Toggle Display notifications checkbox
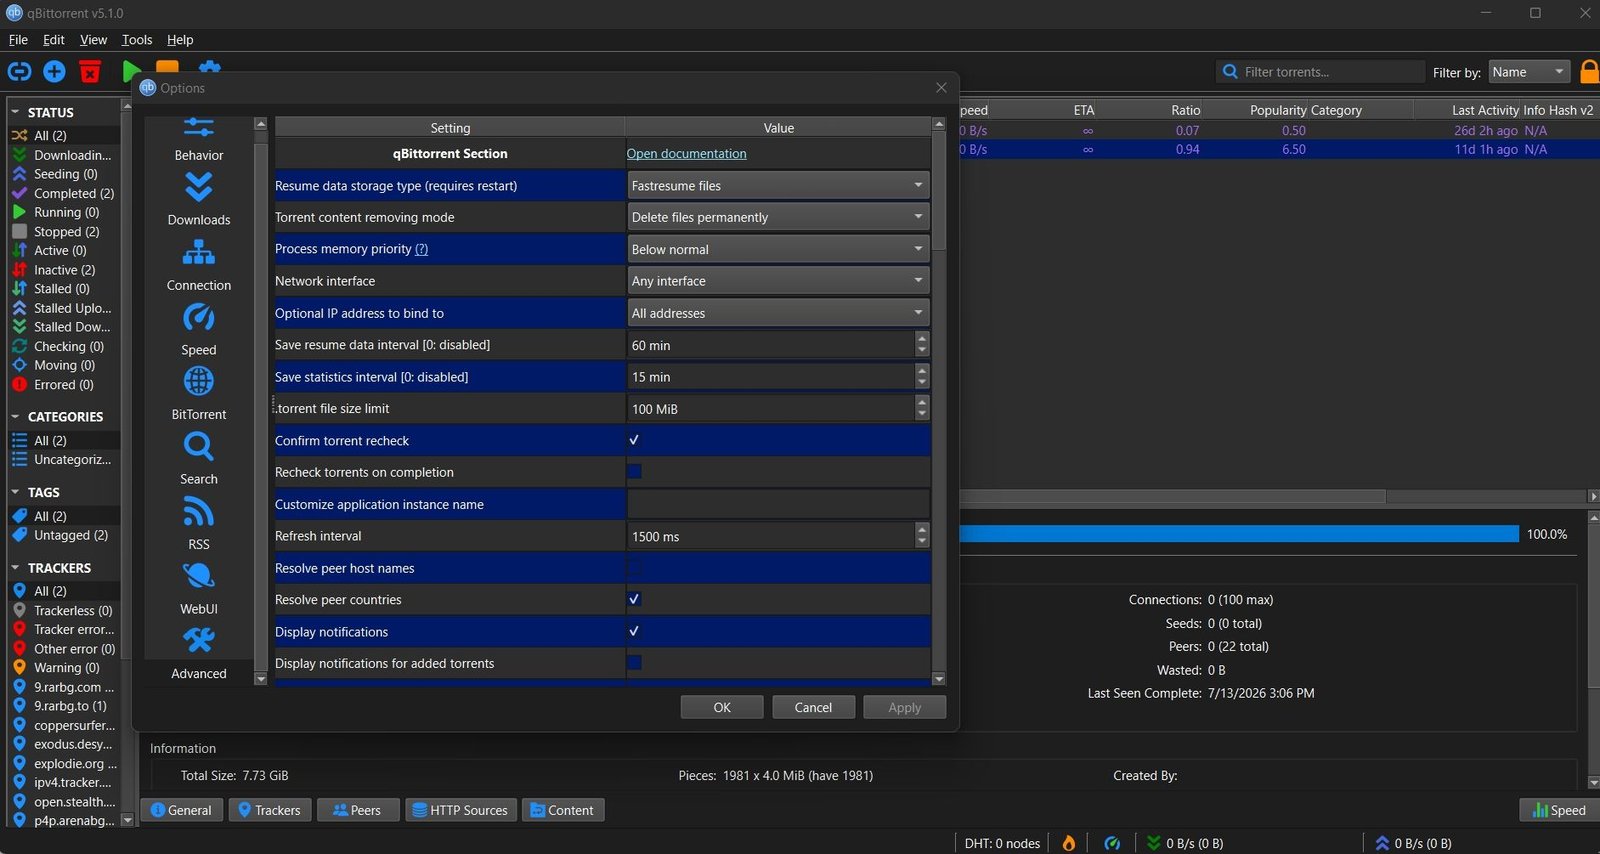Viewport: 1600px width, 854px height. 634,631
